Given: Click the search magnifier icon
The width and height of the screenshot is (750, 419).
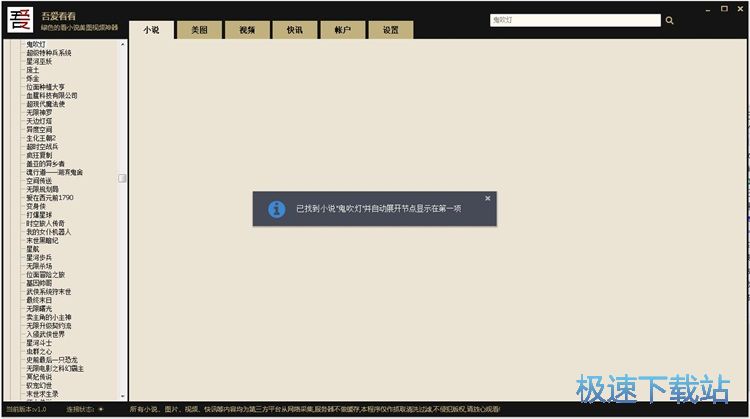Looking at the screenshot, I should tap(669, 20).
